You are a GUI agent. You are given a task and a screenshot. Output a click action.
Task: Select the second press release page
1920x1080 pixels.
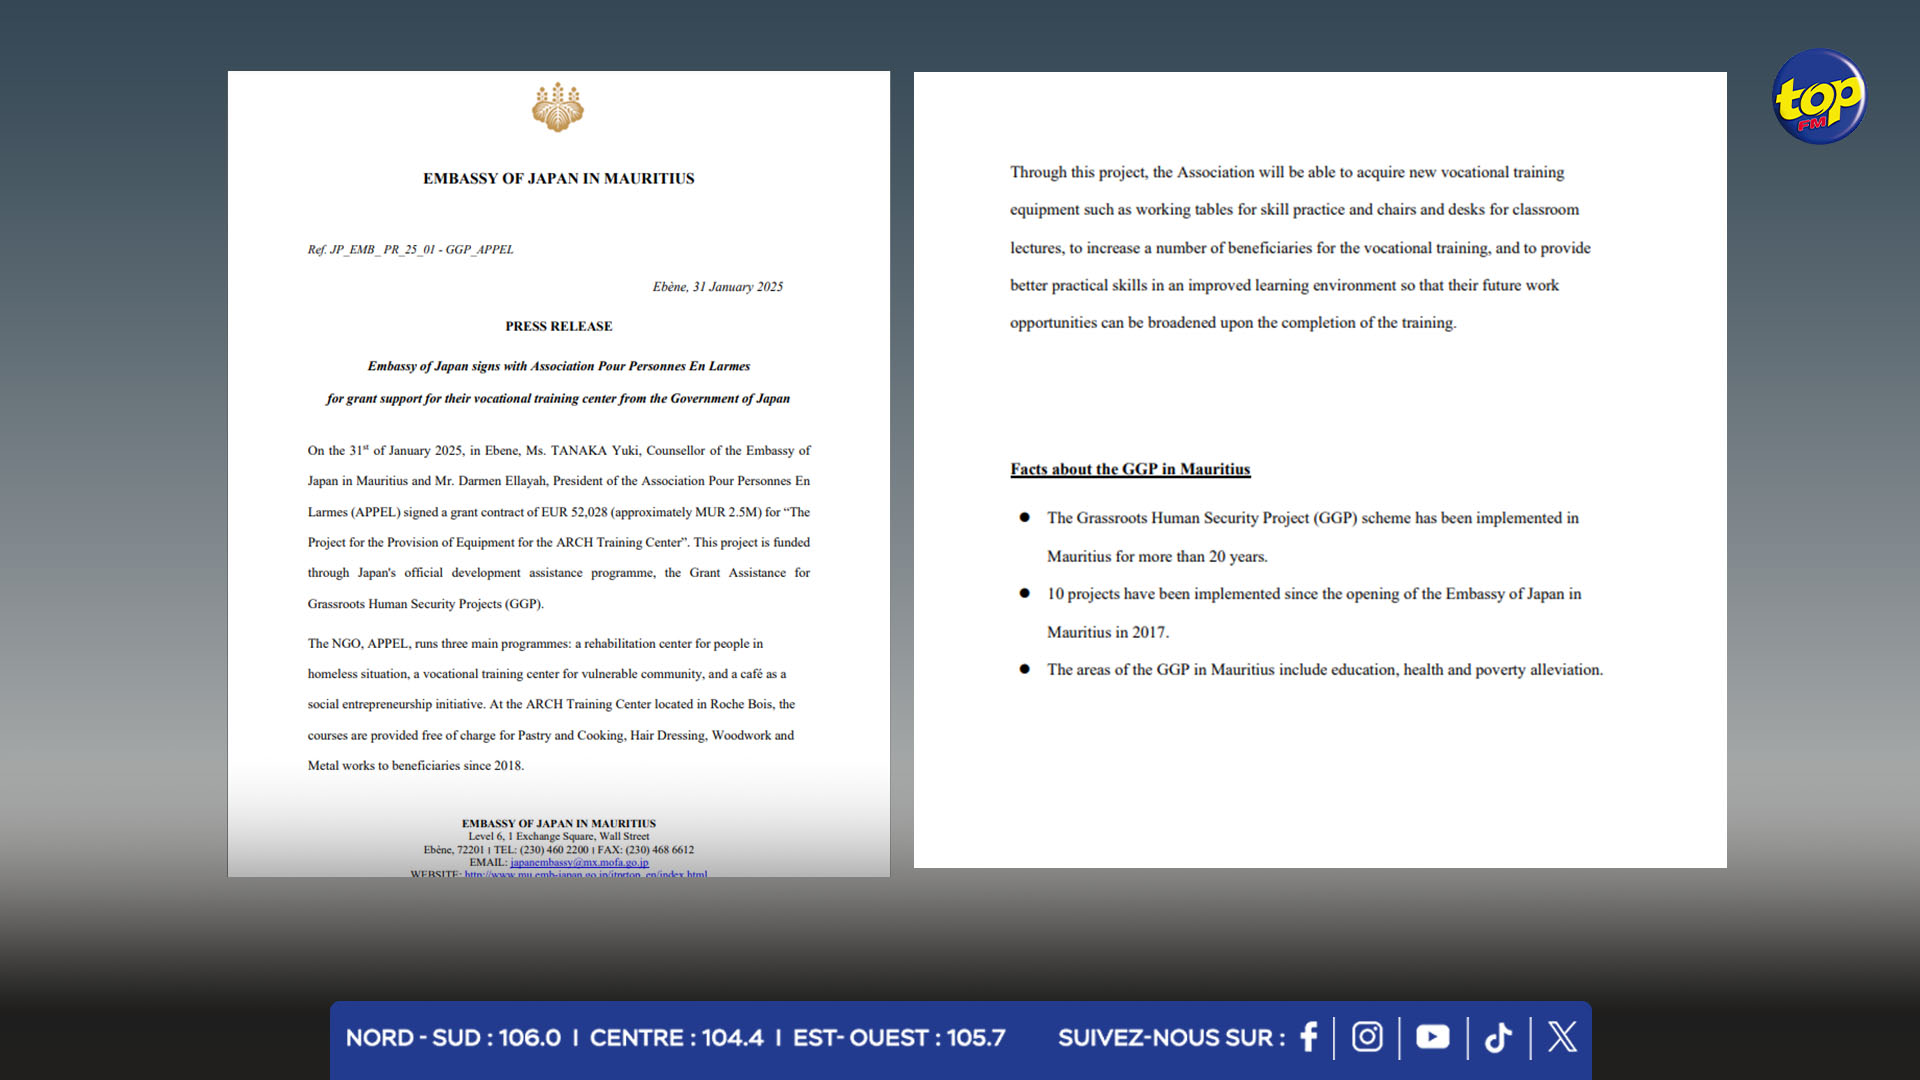coord(1320,470)
